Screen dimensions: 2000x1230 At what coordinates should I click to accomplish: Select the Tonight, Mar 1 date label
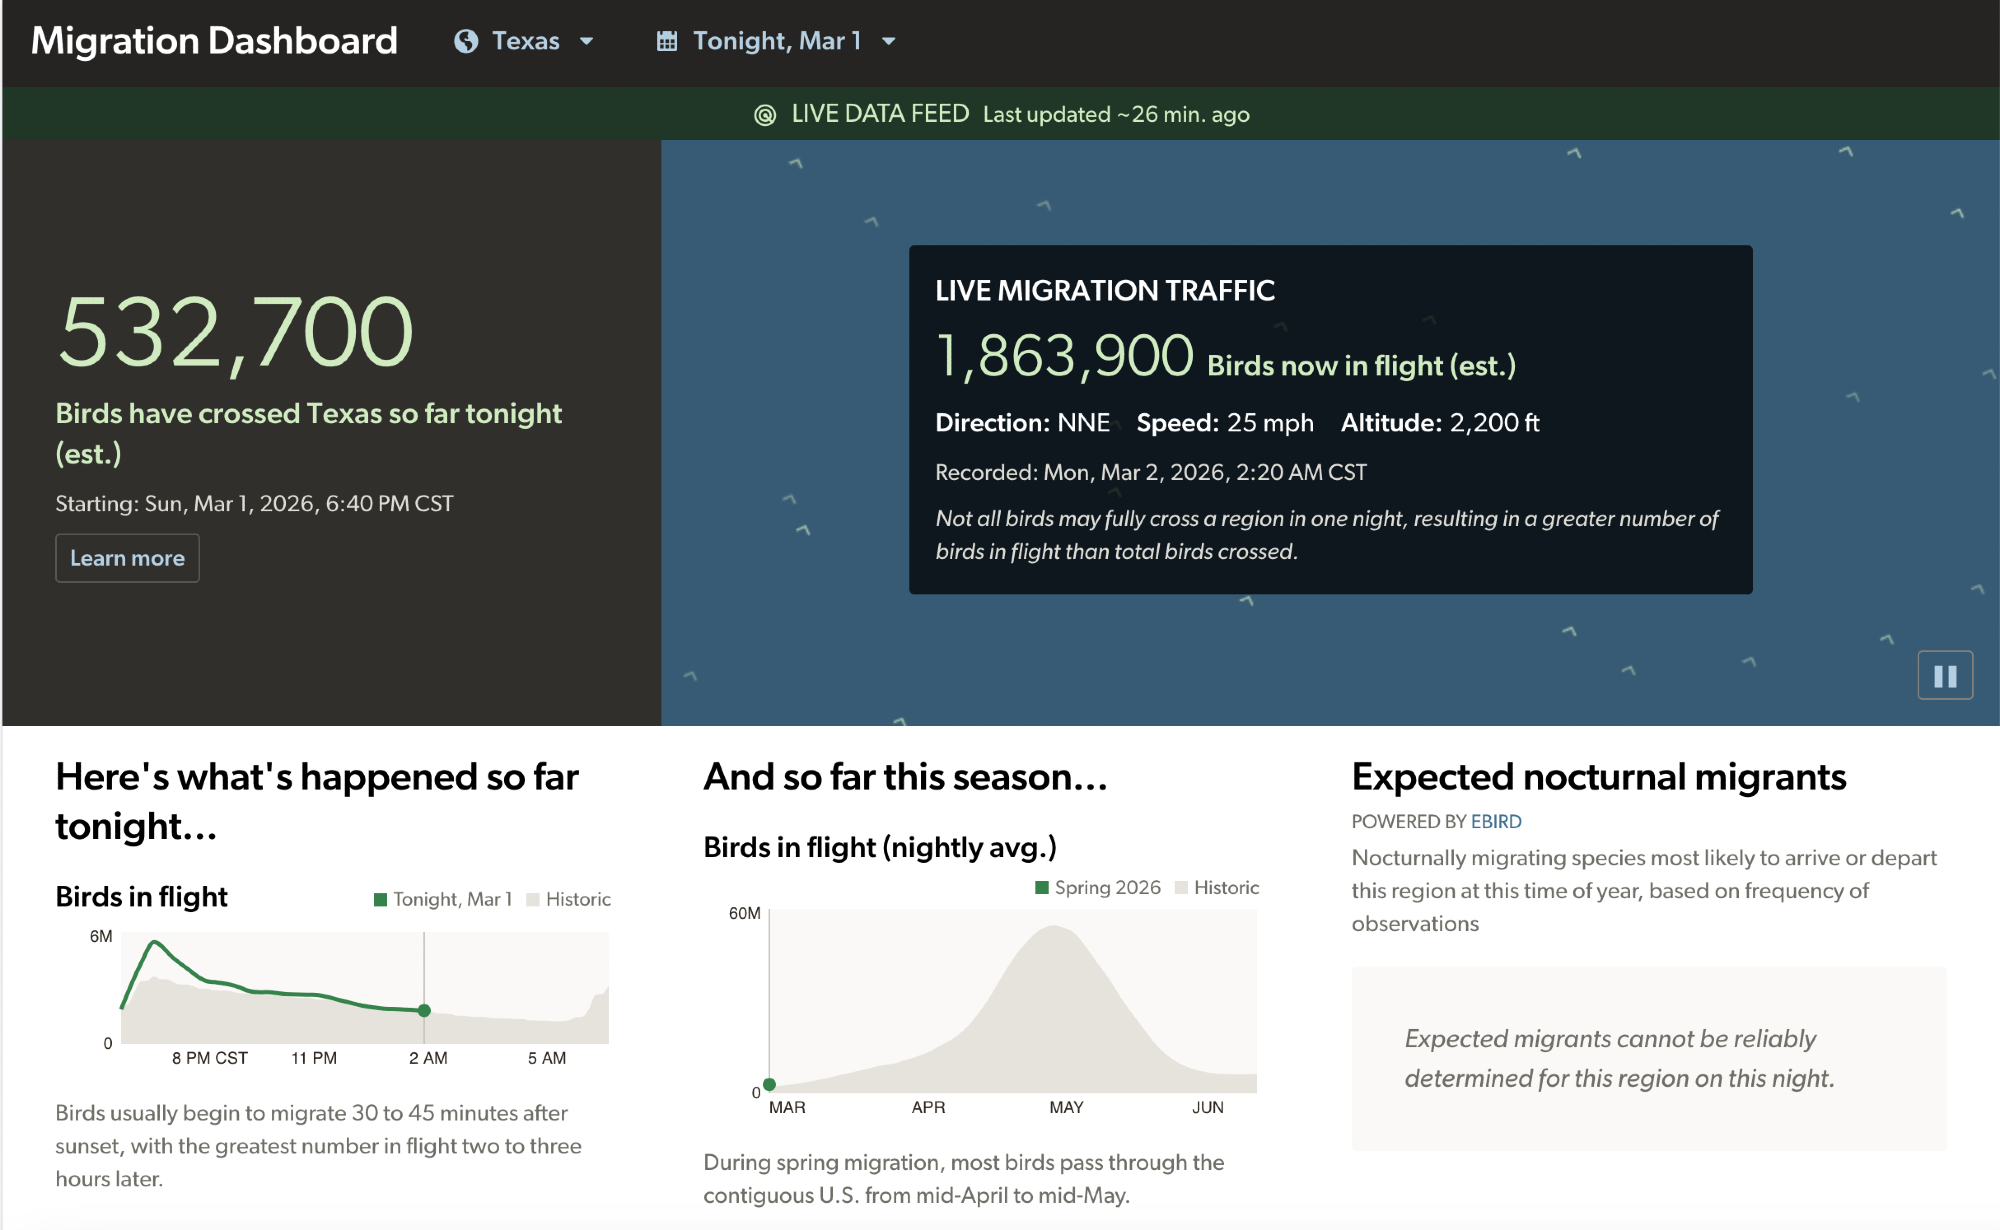click(777, 41)
